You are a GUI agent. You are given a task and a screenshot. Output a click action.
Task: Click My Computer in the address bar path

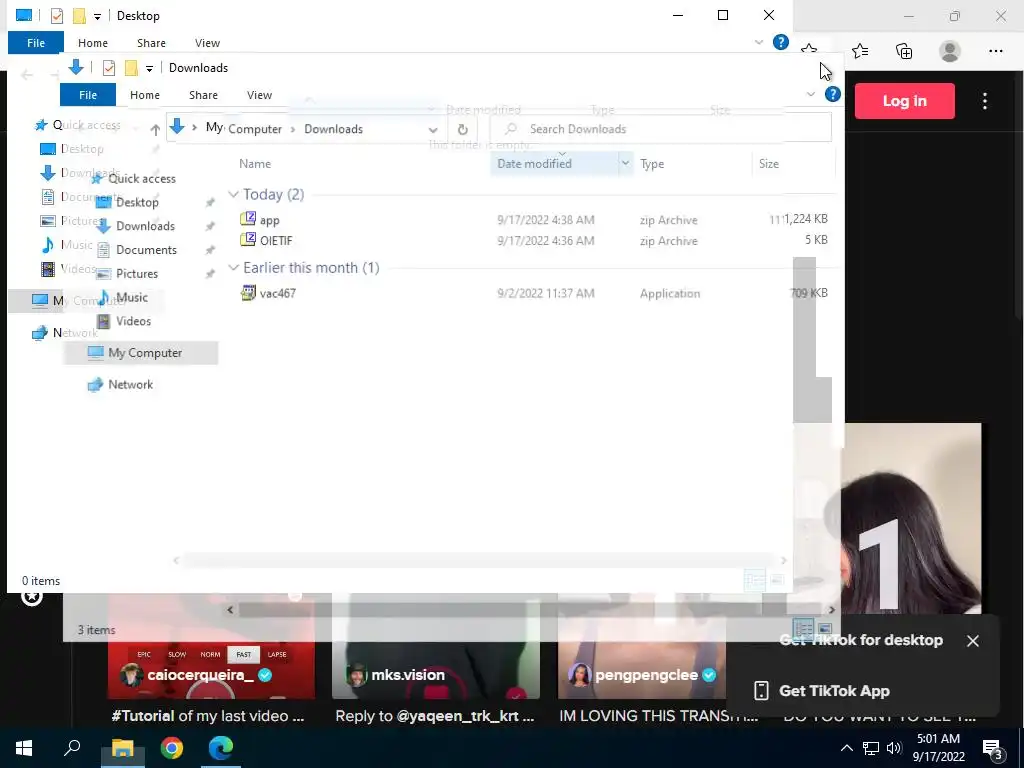(x=244, y=129)
